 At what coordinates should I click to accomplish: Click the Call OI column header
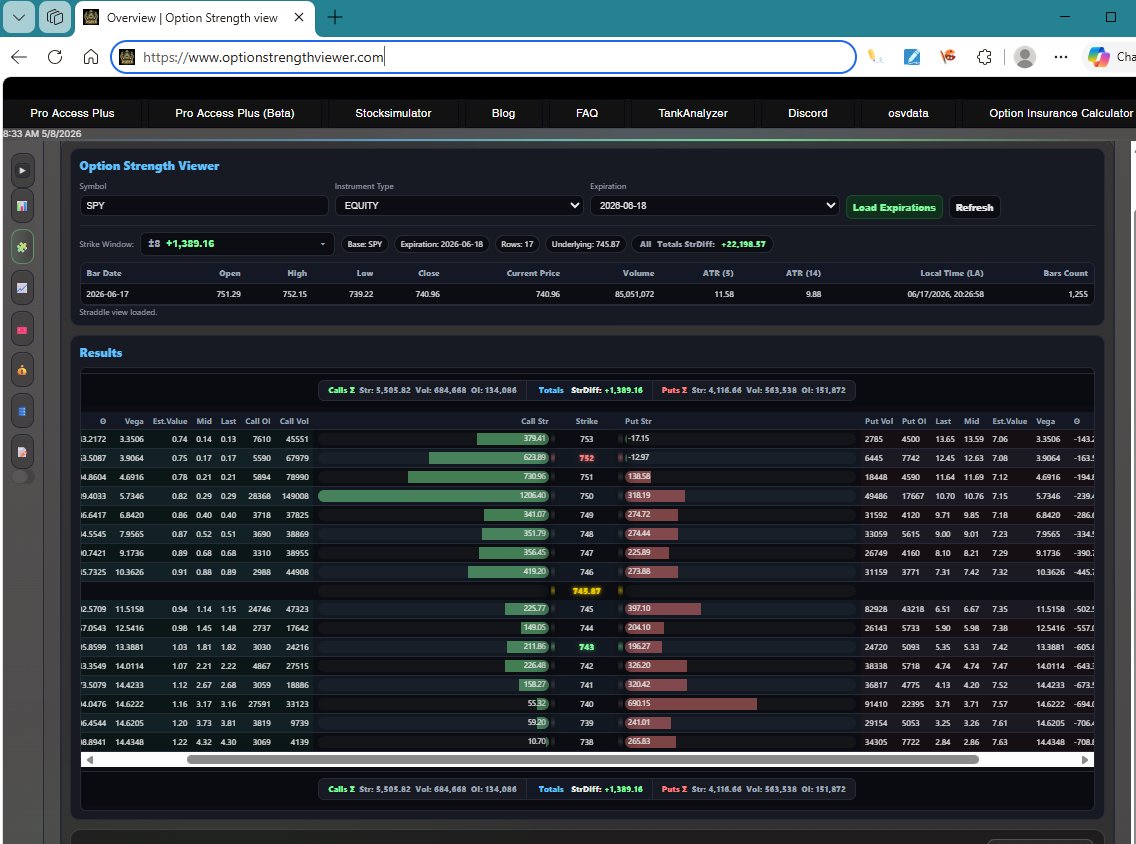click(257, 421)
